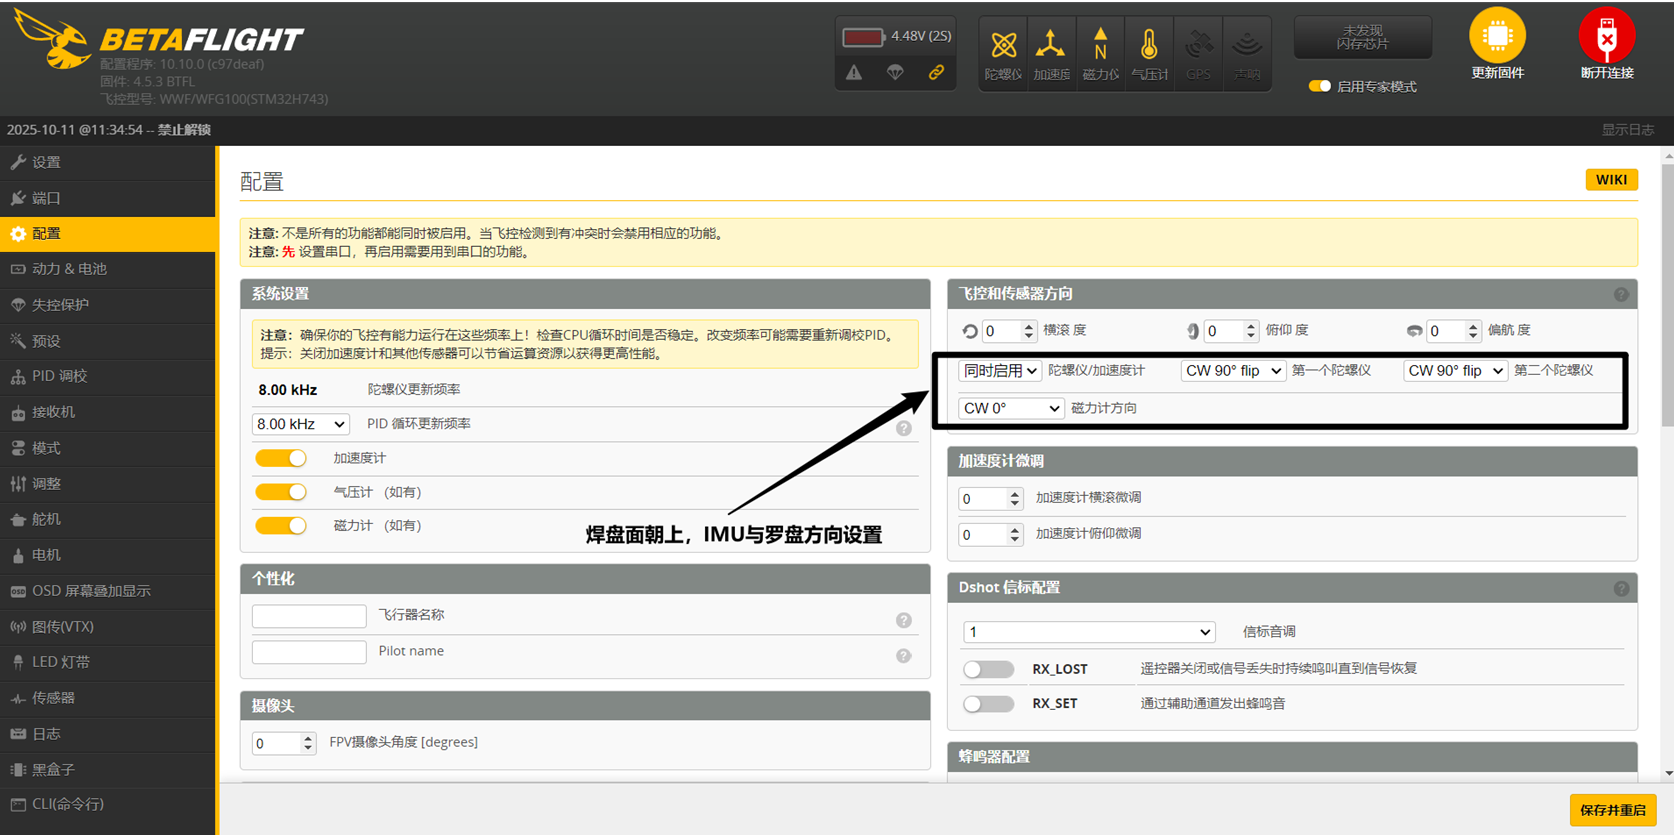The width and height of the screenshot is (1674, 835).
Task: Click the barometer (气压计) thermometer icon
Action: click(1149, 46)
